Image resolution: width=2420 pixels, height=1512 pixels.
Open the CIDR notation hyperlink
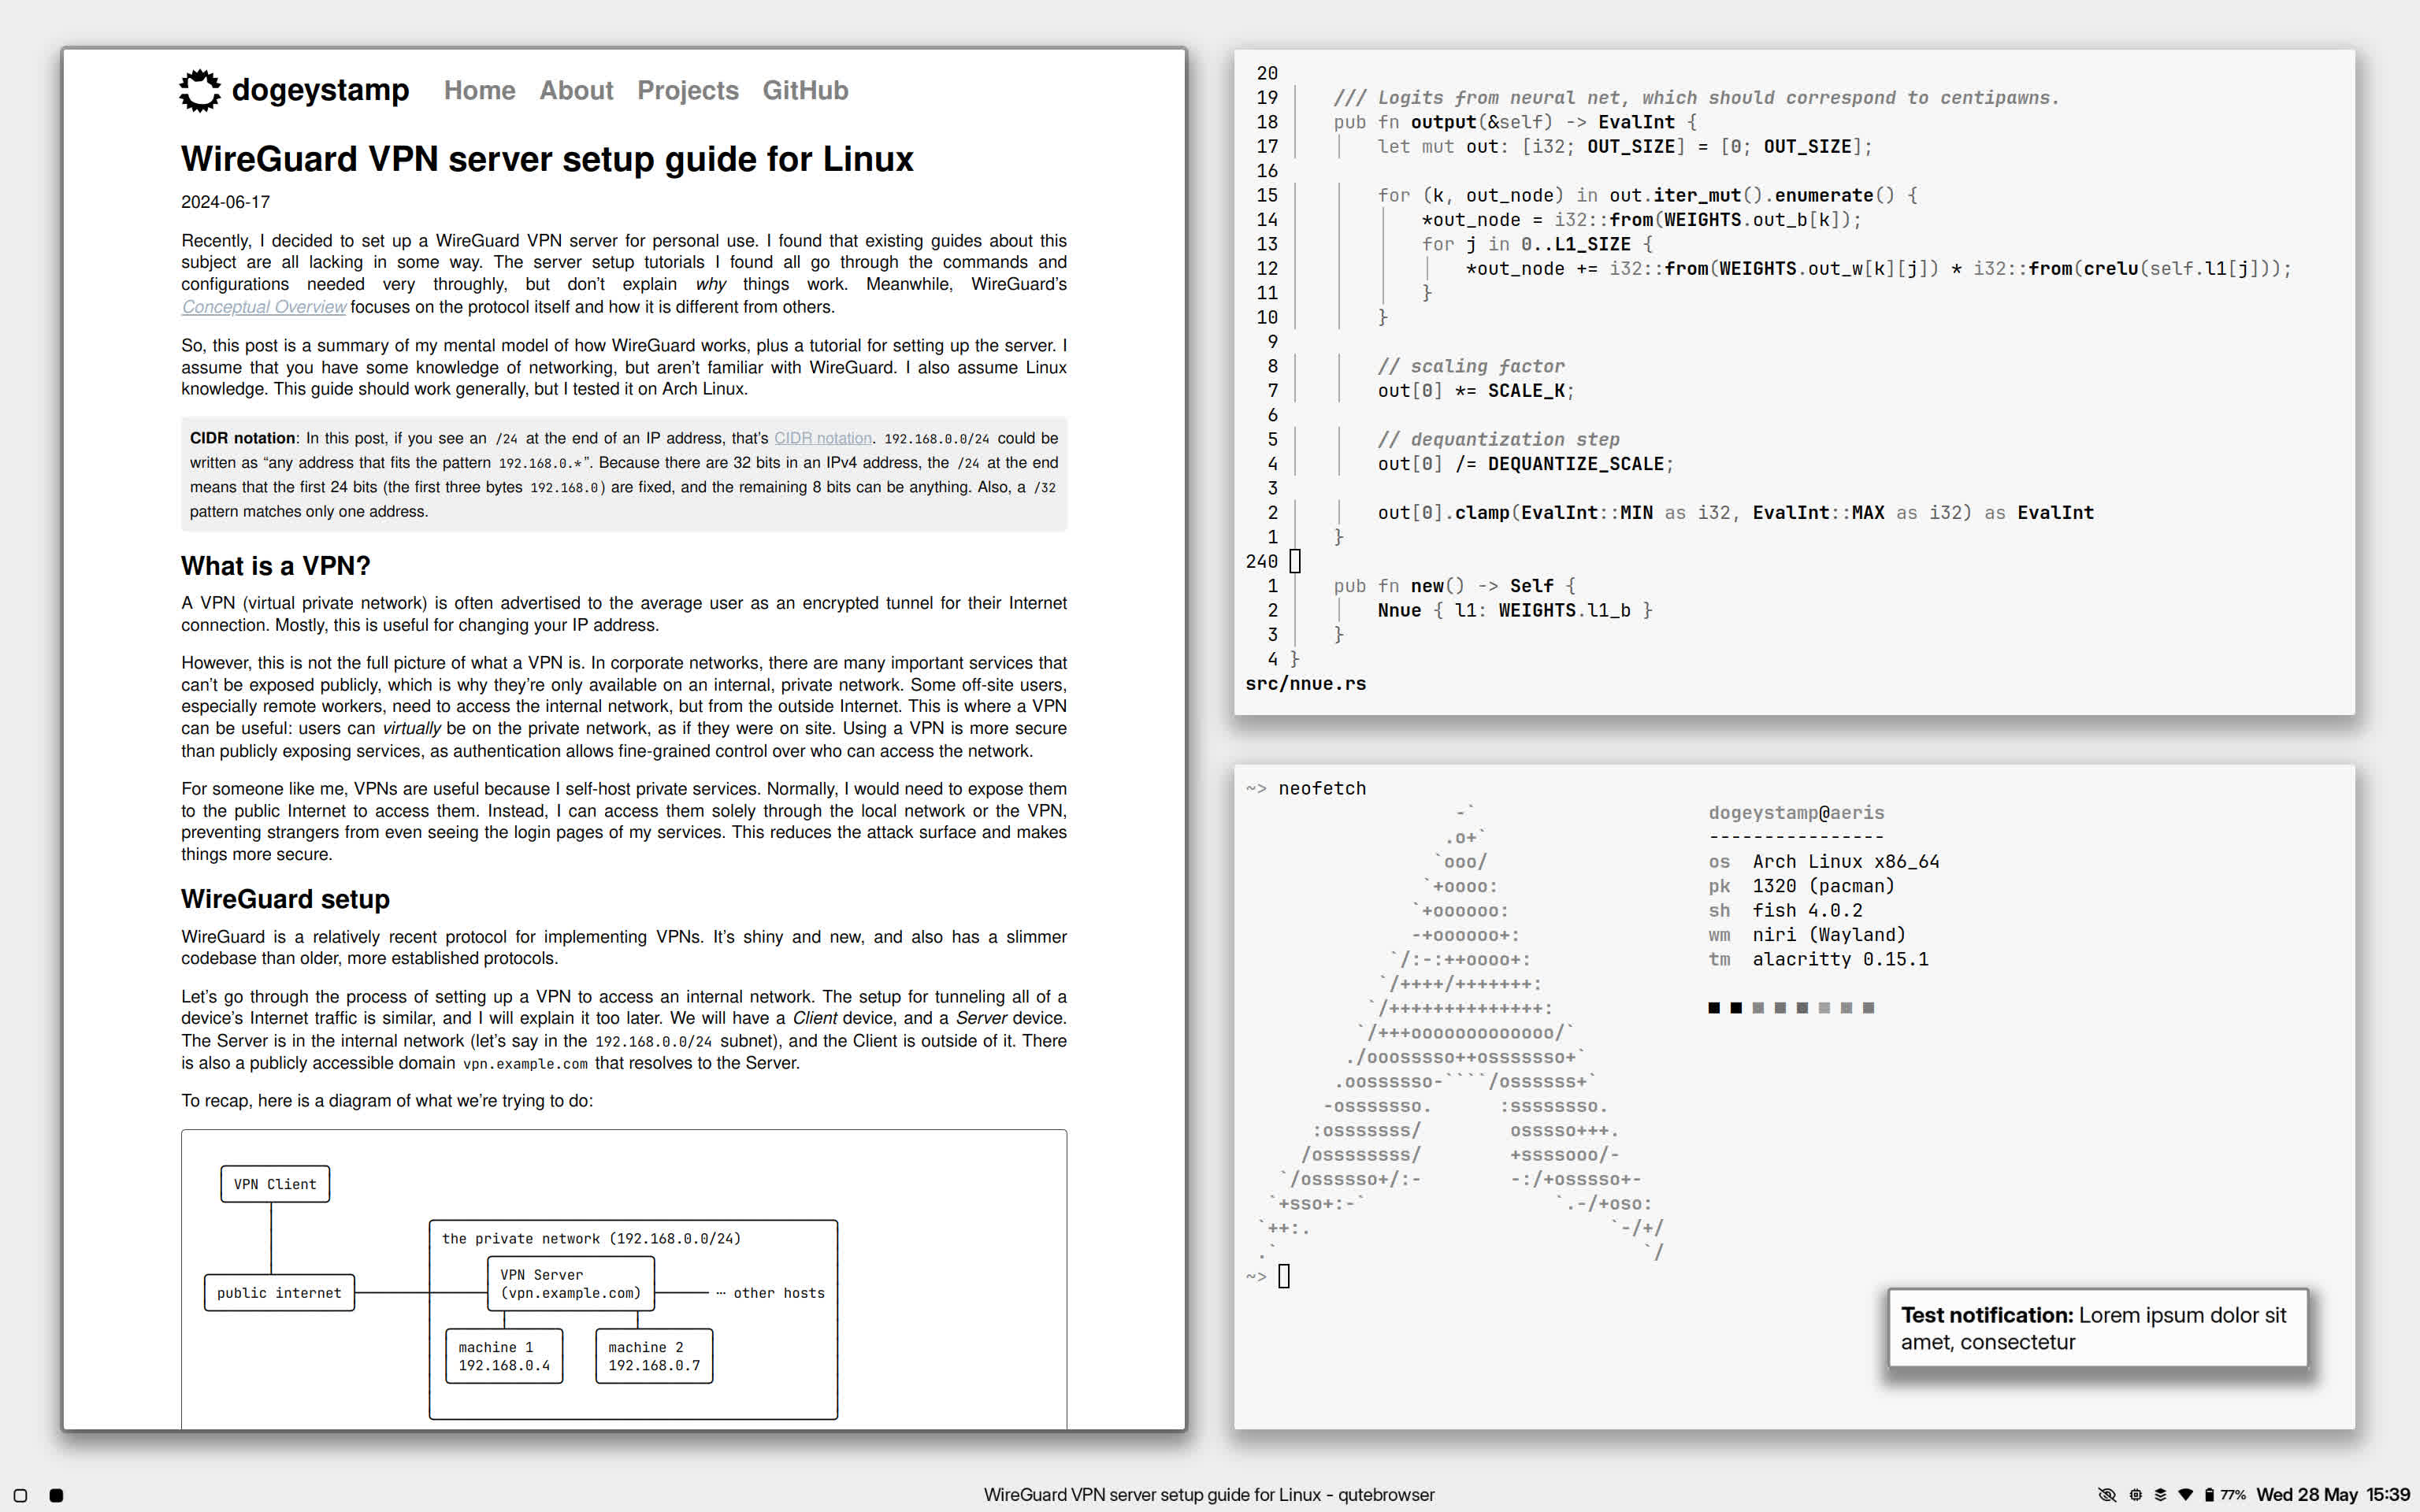pos(822,438)
